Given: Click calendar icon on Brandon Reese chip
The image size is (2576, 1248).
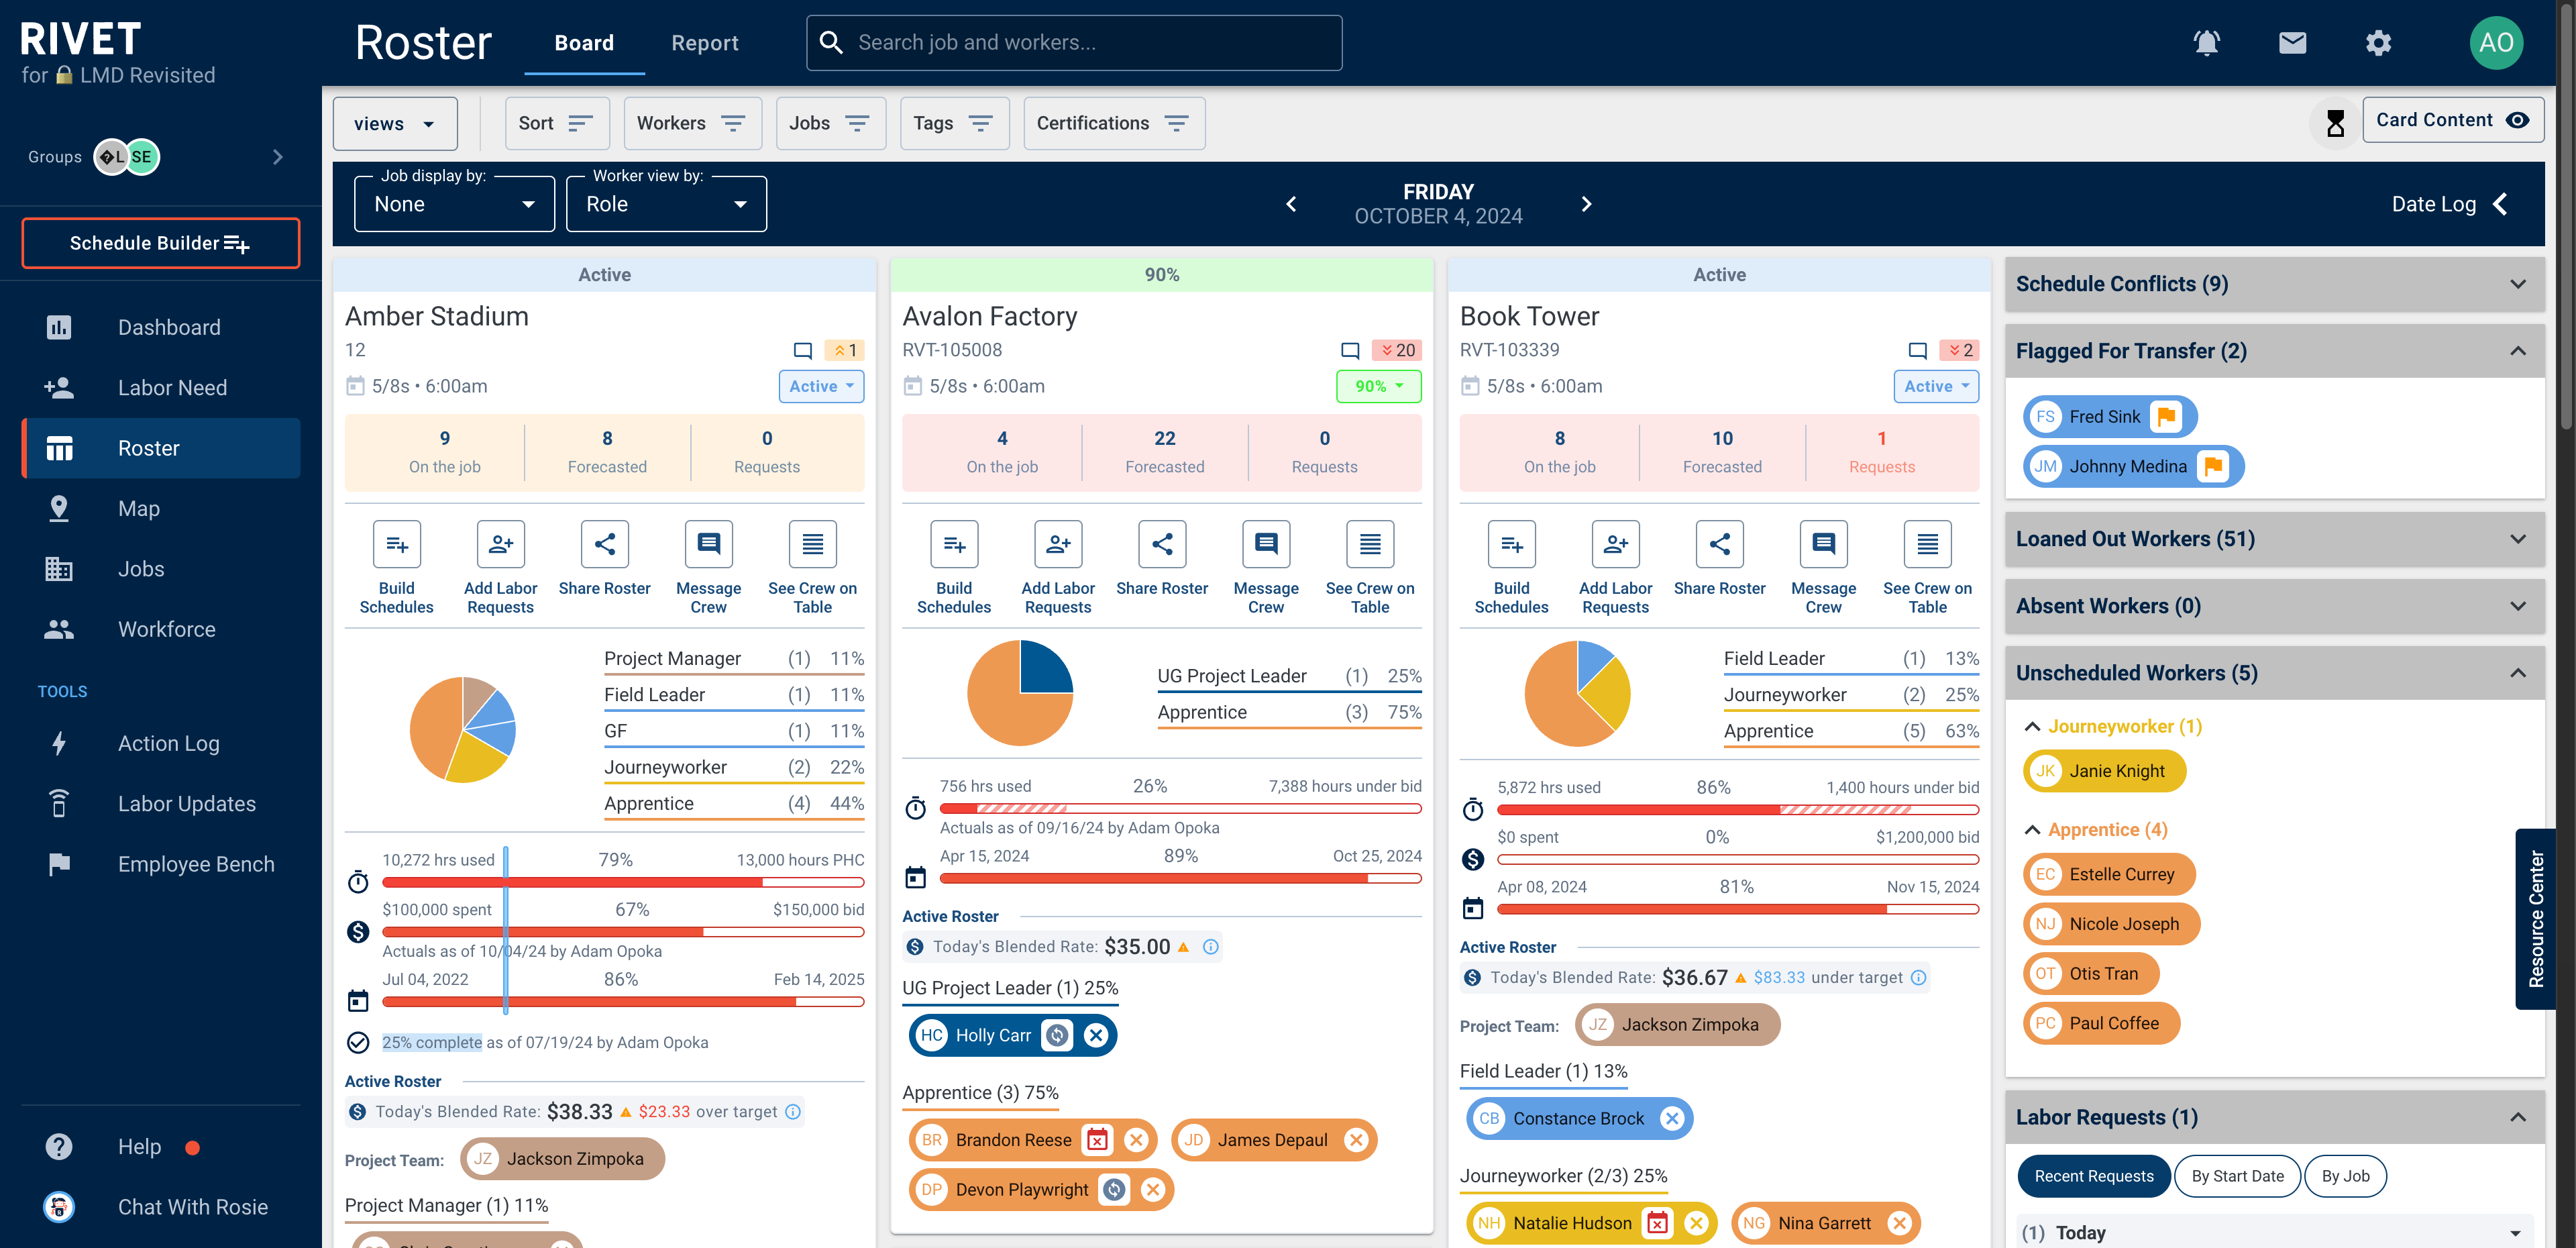Looking at the screenshot, I should click(x=1097, y=1140).
